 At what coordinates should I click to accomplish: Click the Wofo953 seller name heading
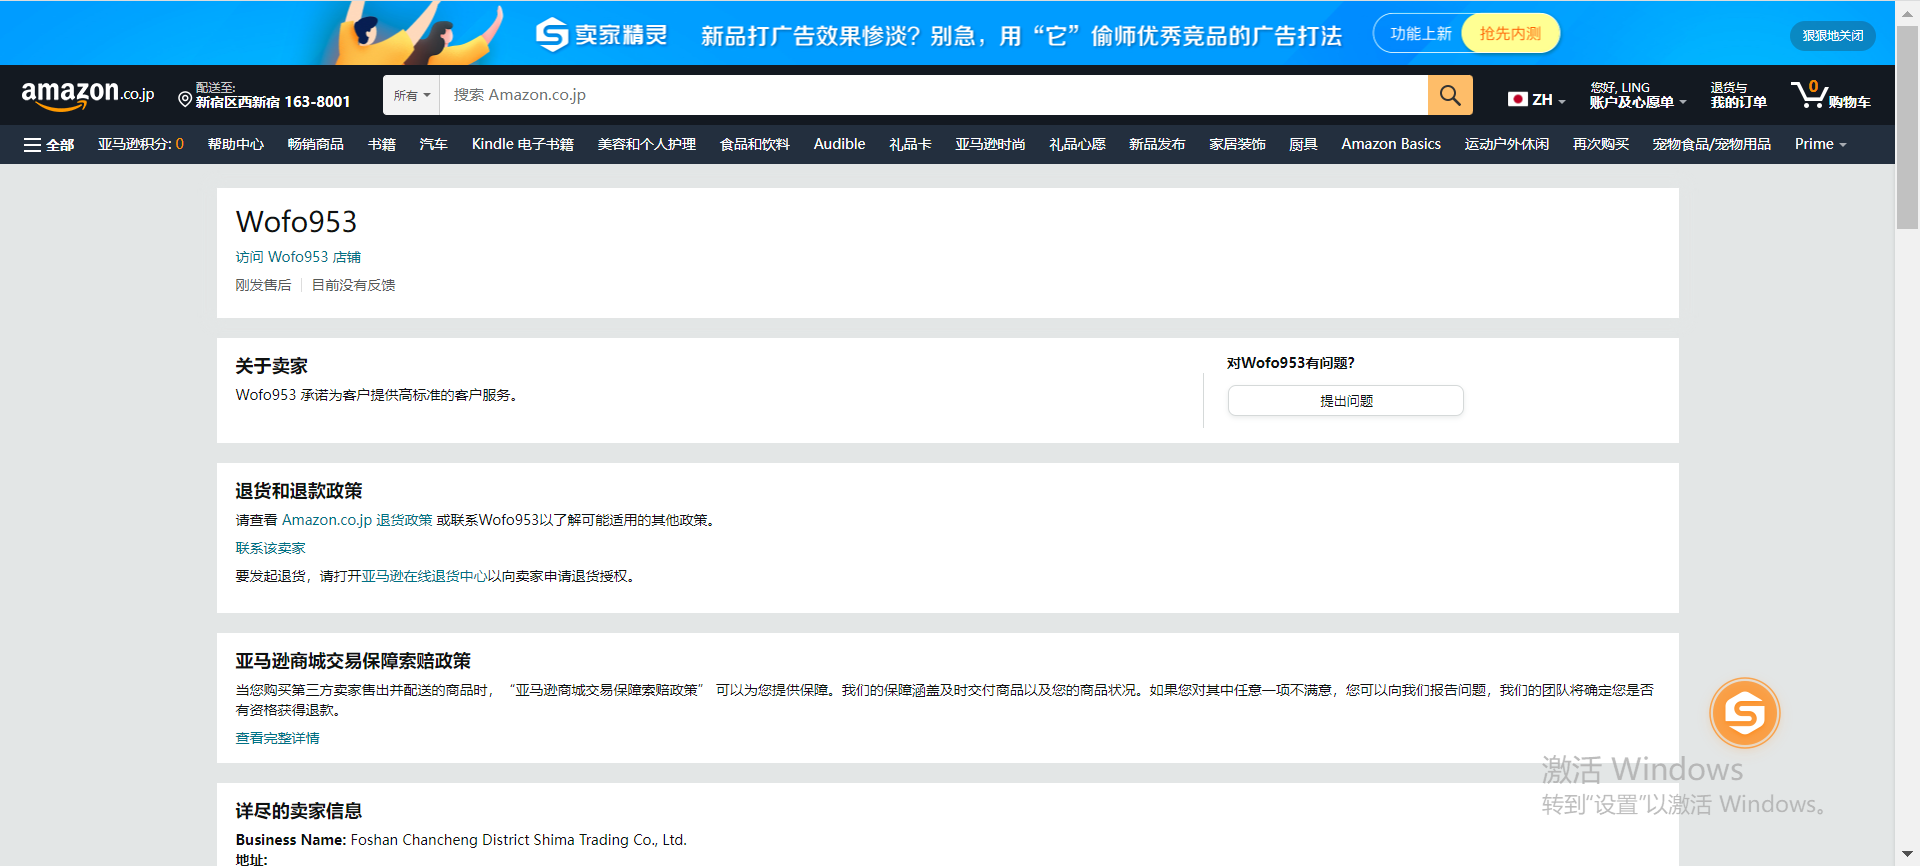click(296, 222)
